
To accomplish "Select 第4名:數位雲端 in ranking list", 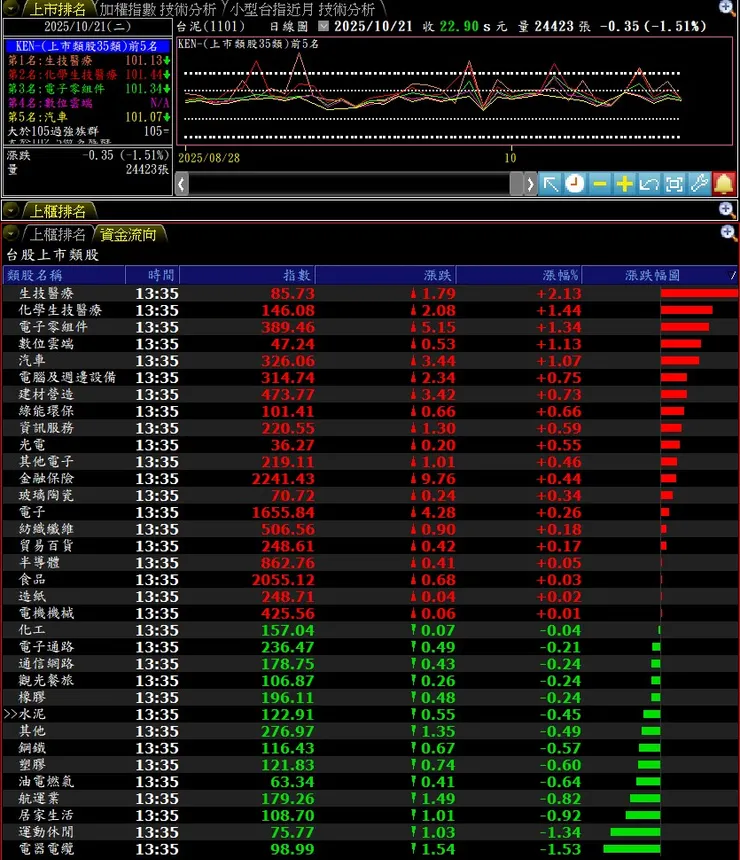I will (x=87, y=103).
